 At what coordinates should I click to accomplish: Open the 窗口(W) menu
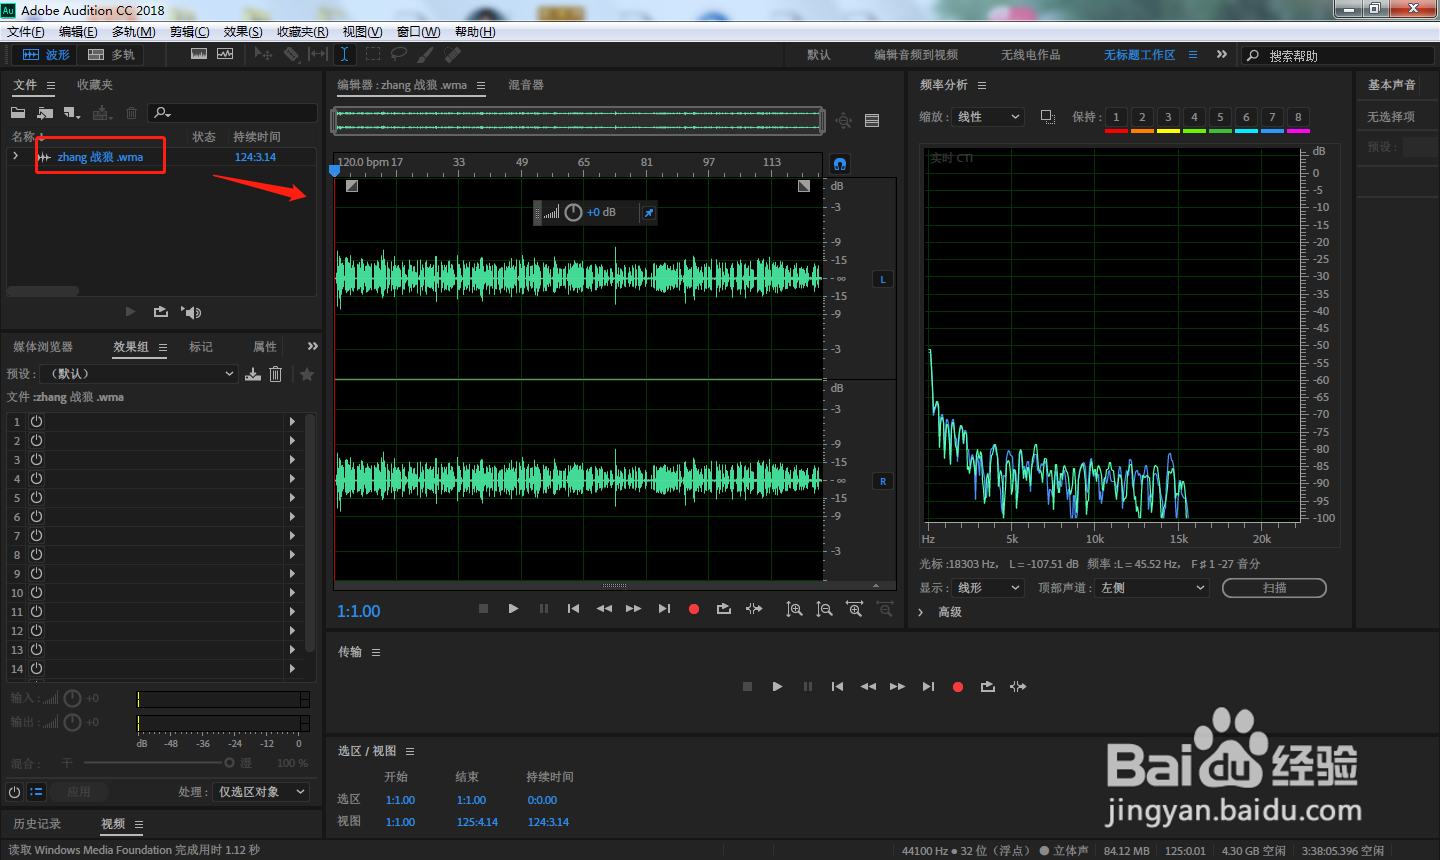coord(418,32)
